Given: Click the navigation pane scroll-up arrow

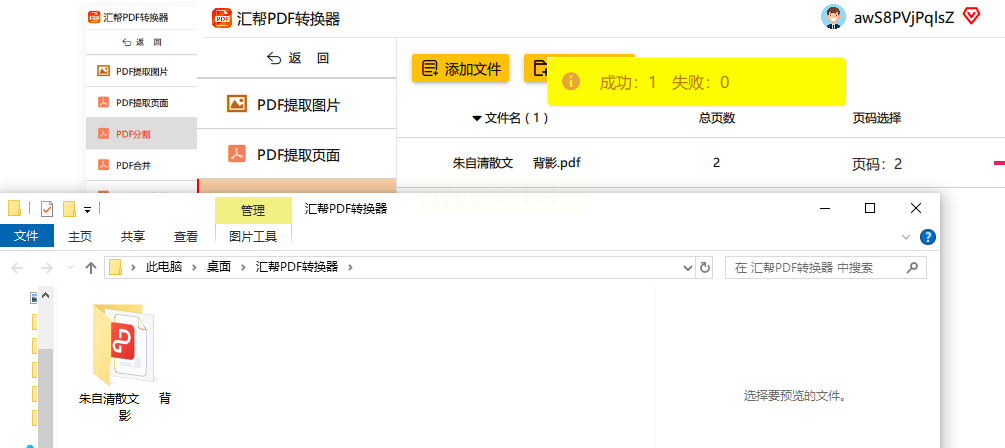Looking at the screenshot, I should 46,297.
